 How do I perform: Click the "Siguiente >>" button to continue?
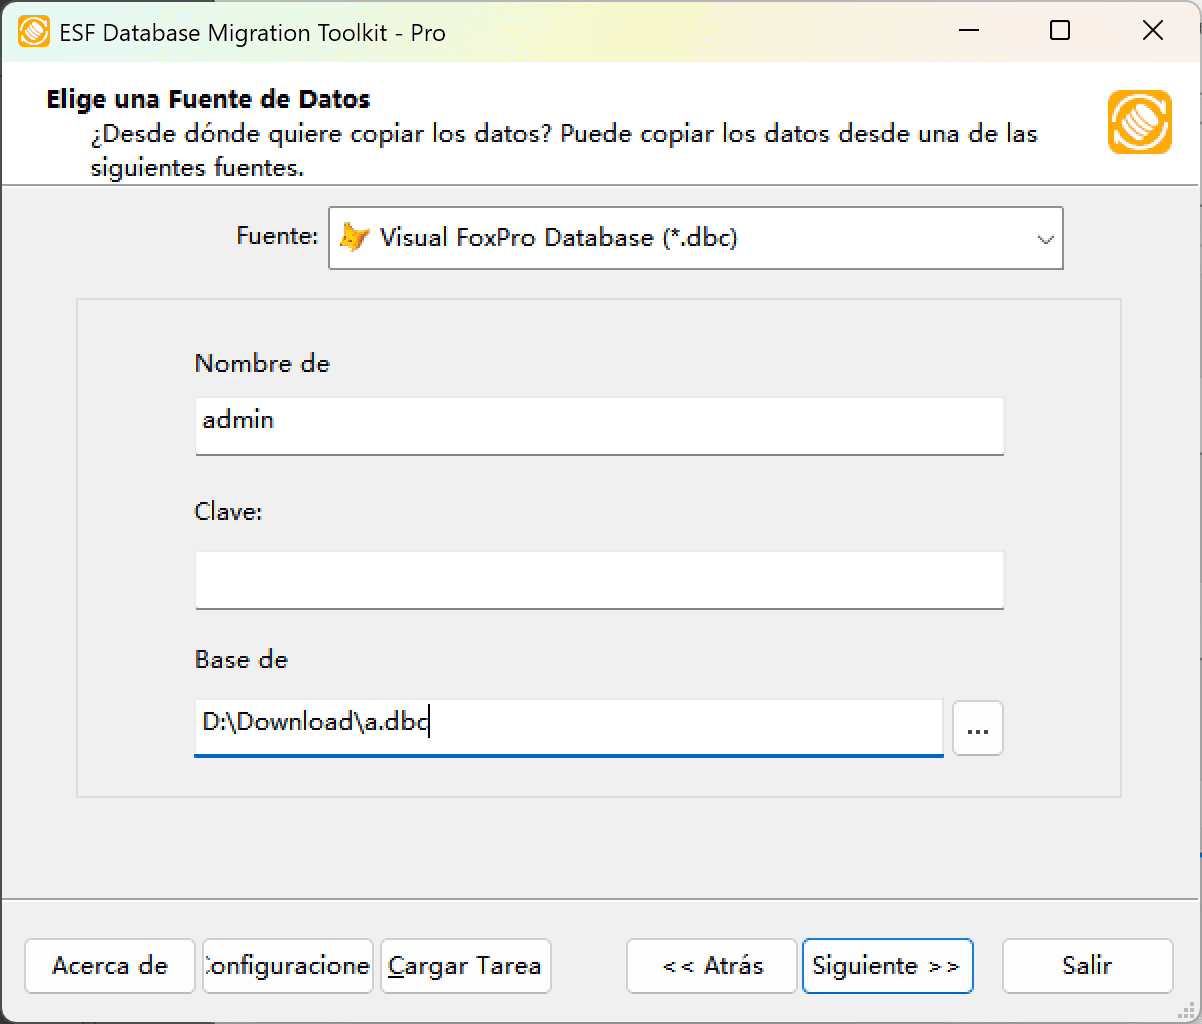pyautogui.click(x=887, y=966)
